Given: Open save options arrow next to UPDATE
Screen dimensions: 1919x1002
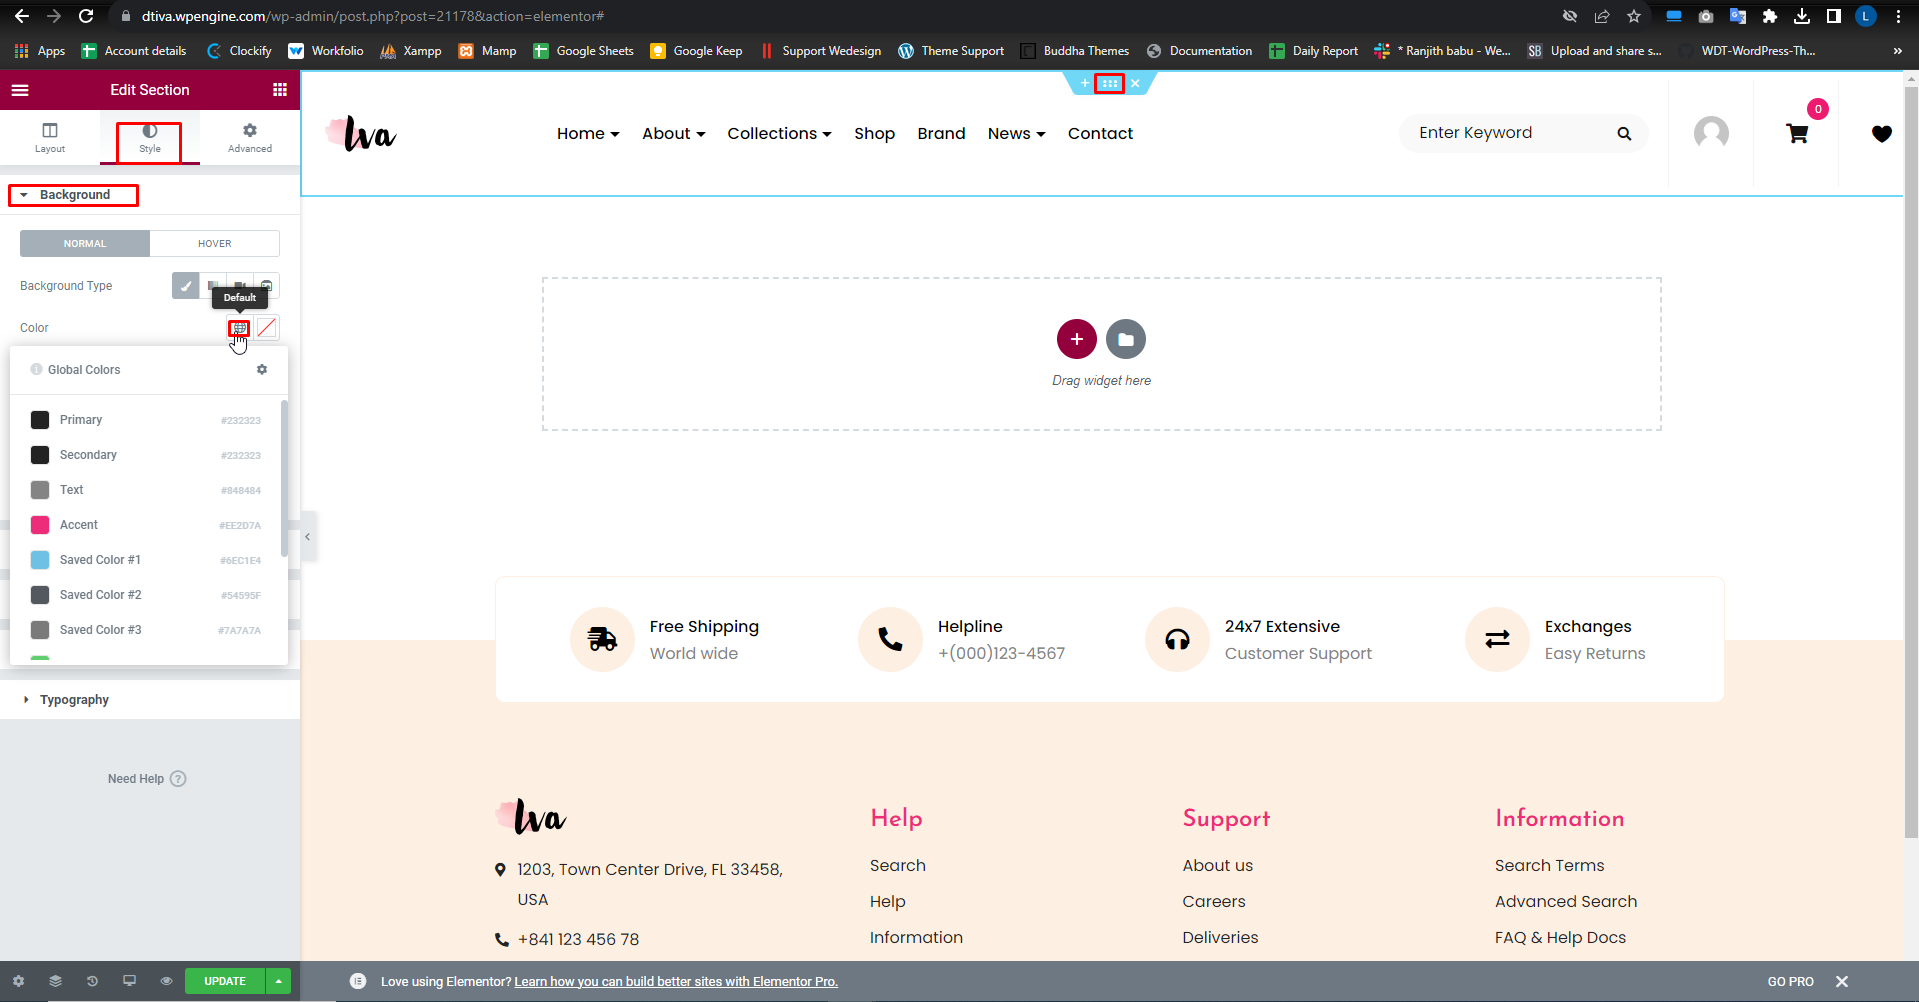Looking at the screenshot, I should pyautogui.click(x=279, y=982).
